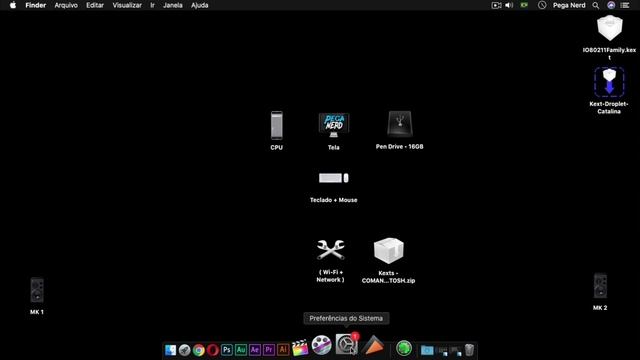Viewport: 640px width, 360px height.
Task: Launch After Effects (Ae) from the Dock
Action: tap(255, 350)
